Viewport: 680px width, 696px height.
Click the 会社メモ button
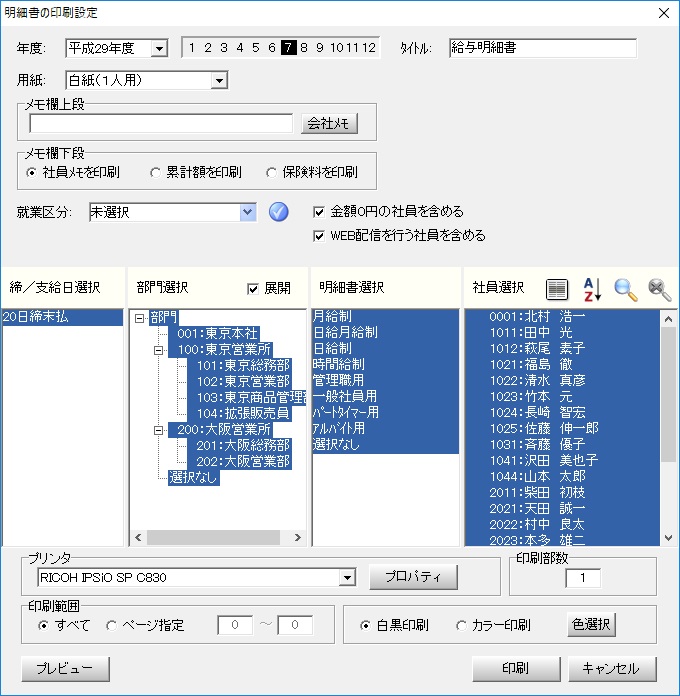(329, 123)
